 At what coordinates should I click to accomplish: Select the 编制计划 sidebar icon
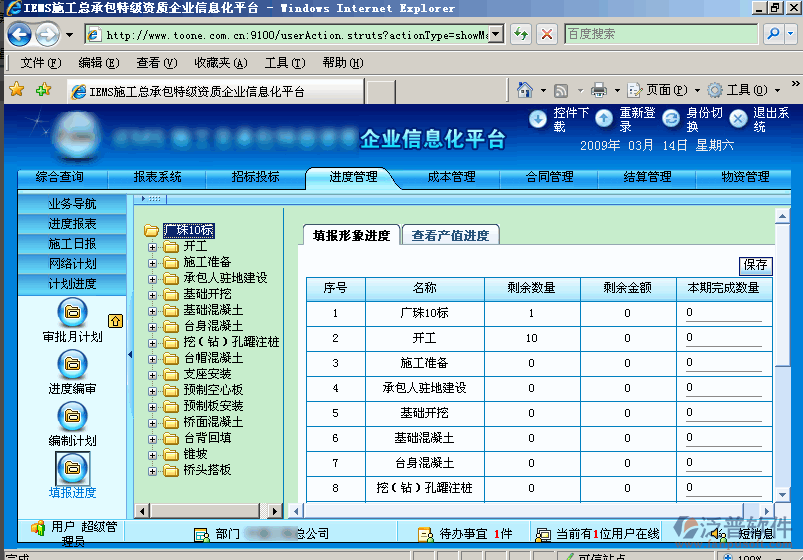pyautogui.click(x=72, y=416)
